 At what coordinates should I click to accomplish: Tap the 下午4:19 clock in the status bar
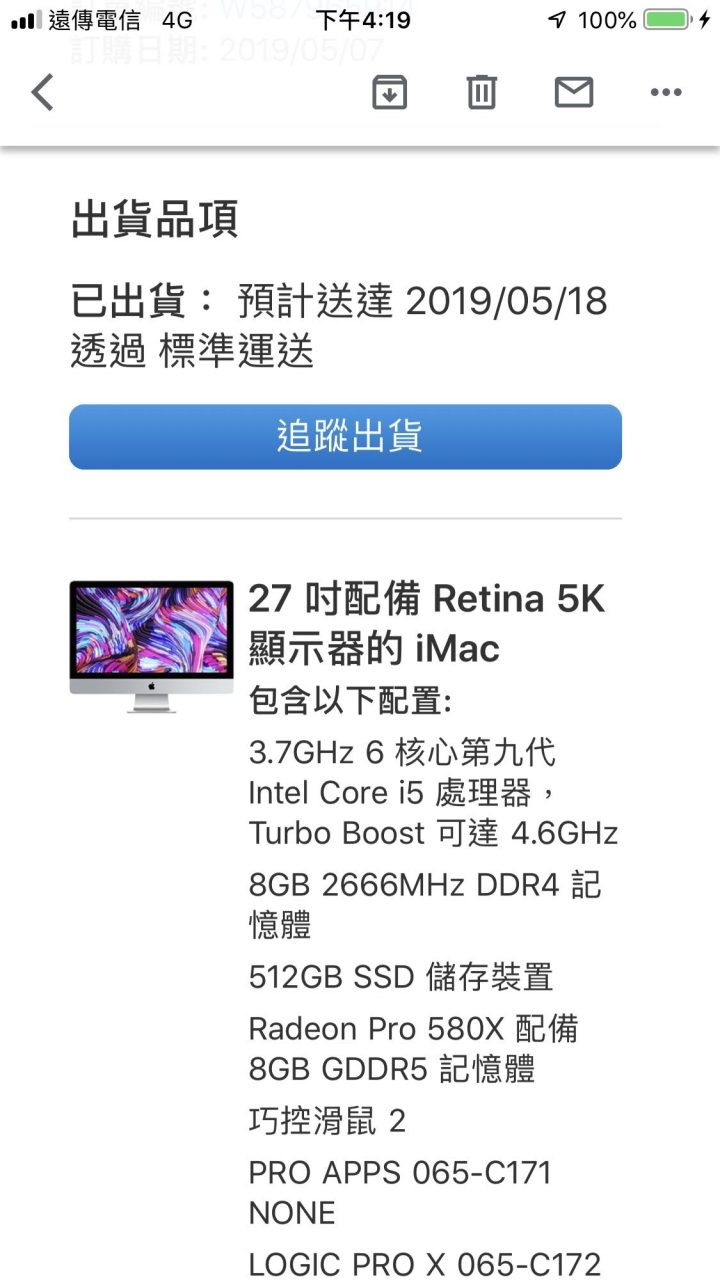(x=363, y=20)
